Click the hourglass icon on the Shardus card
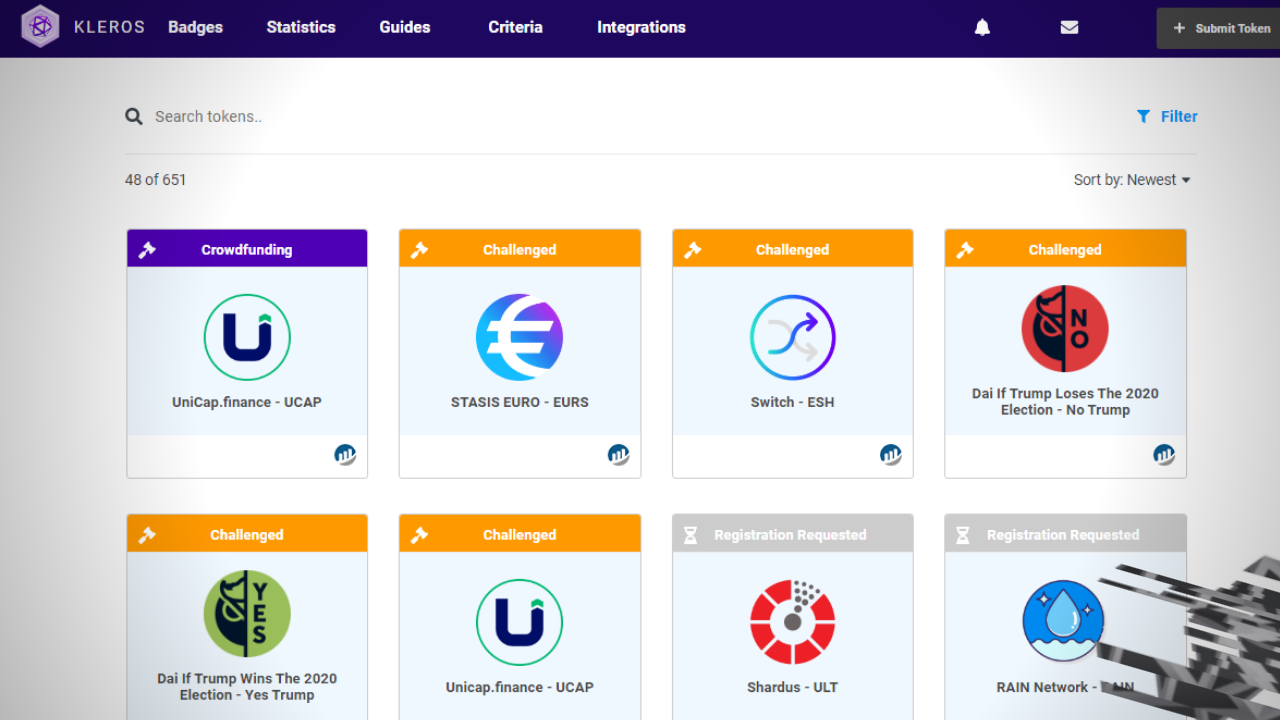 690,535
